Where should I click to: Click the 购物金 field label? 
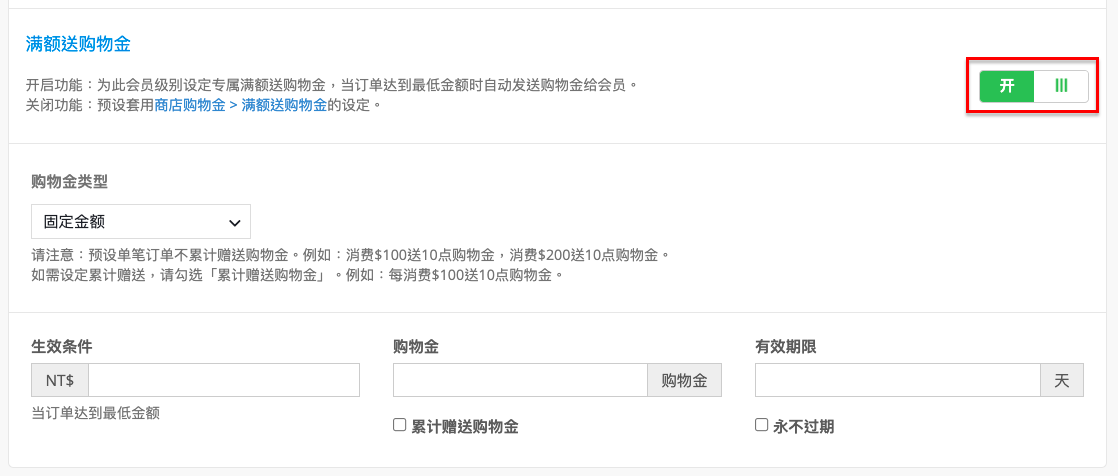(416, 347)
